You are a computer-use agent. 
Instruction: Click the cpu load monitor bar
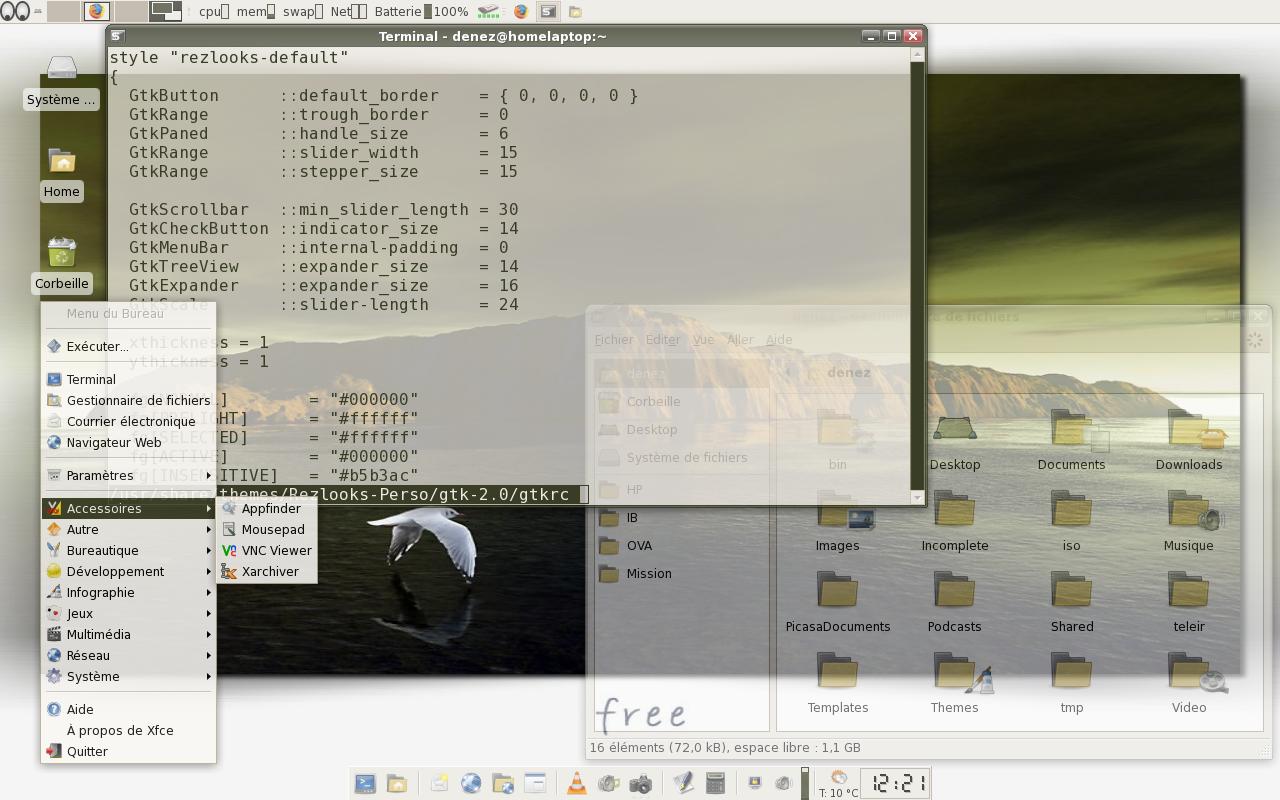225,12
